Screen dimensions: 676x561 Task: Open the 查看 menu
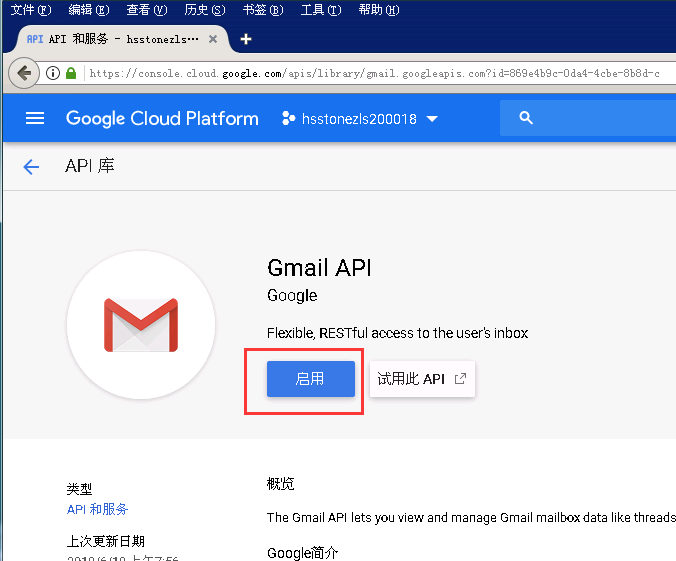pos(147,9)
